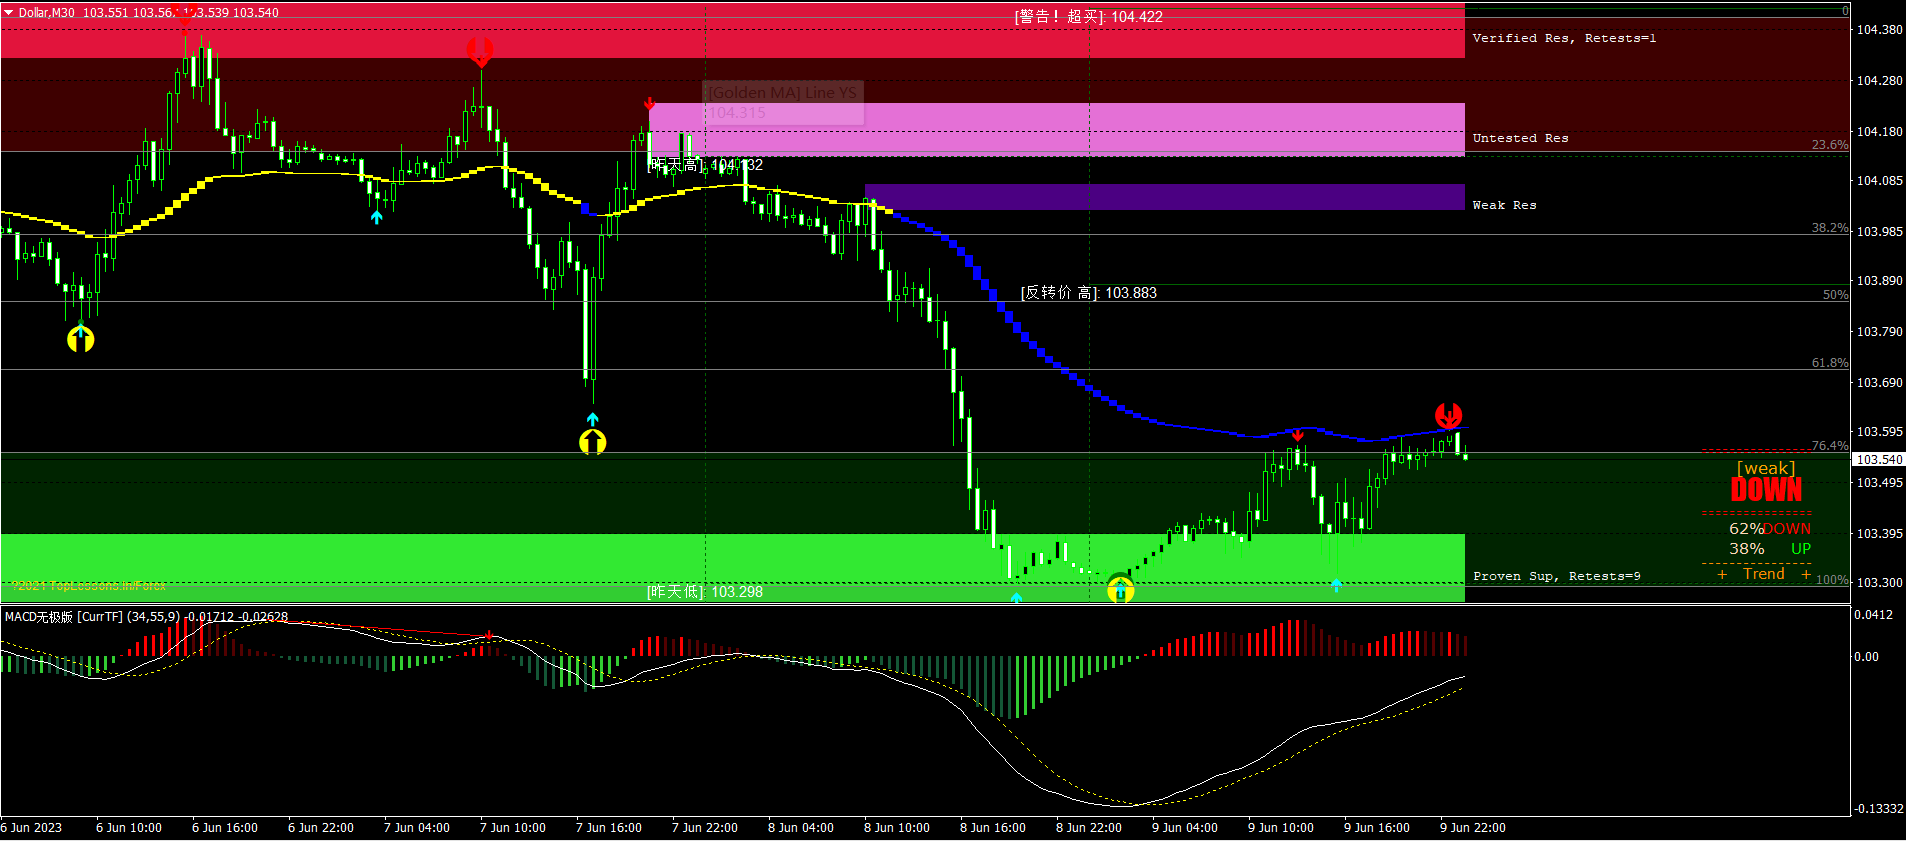Select yellow circled buy arrow at 7 Jun 16:00 low

[x=593, y=441]
